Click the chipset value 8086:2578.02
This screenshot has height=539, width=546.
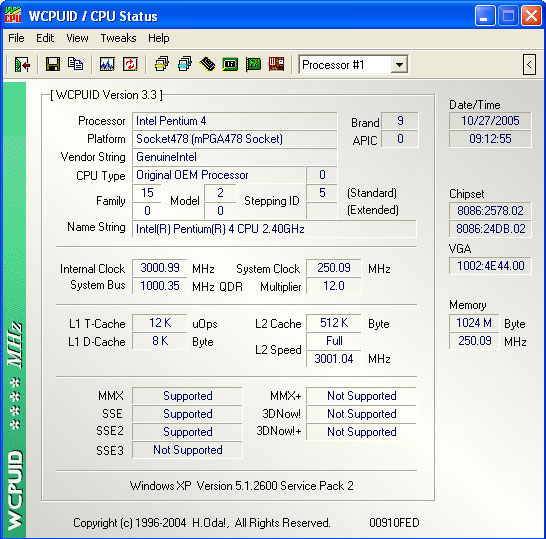pos(490,211)
